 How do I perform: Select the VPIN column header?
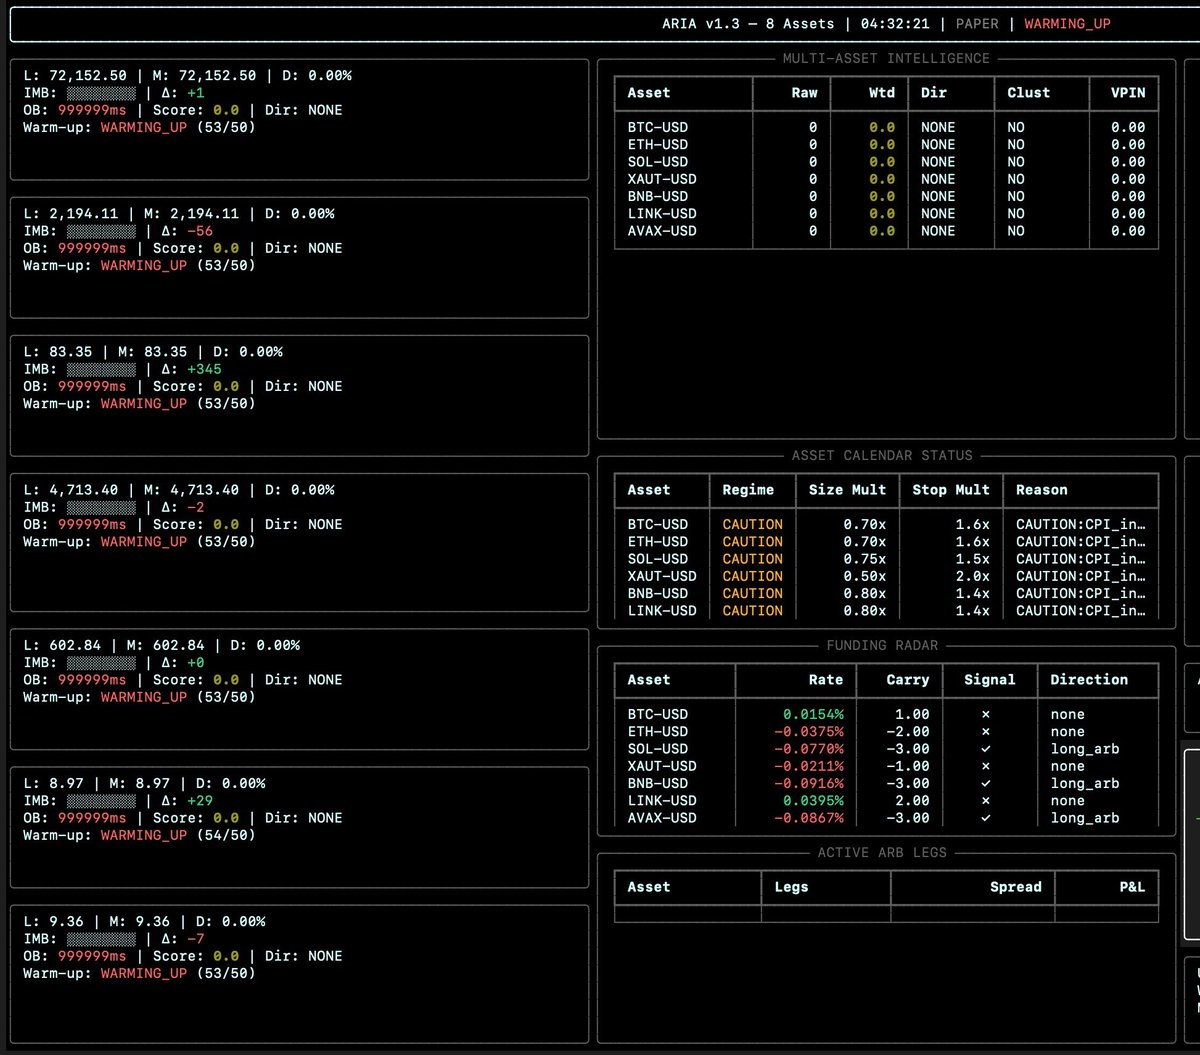[1128, 92]
